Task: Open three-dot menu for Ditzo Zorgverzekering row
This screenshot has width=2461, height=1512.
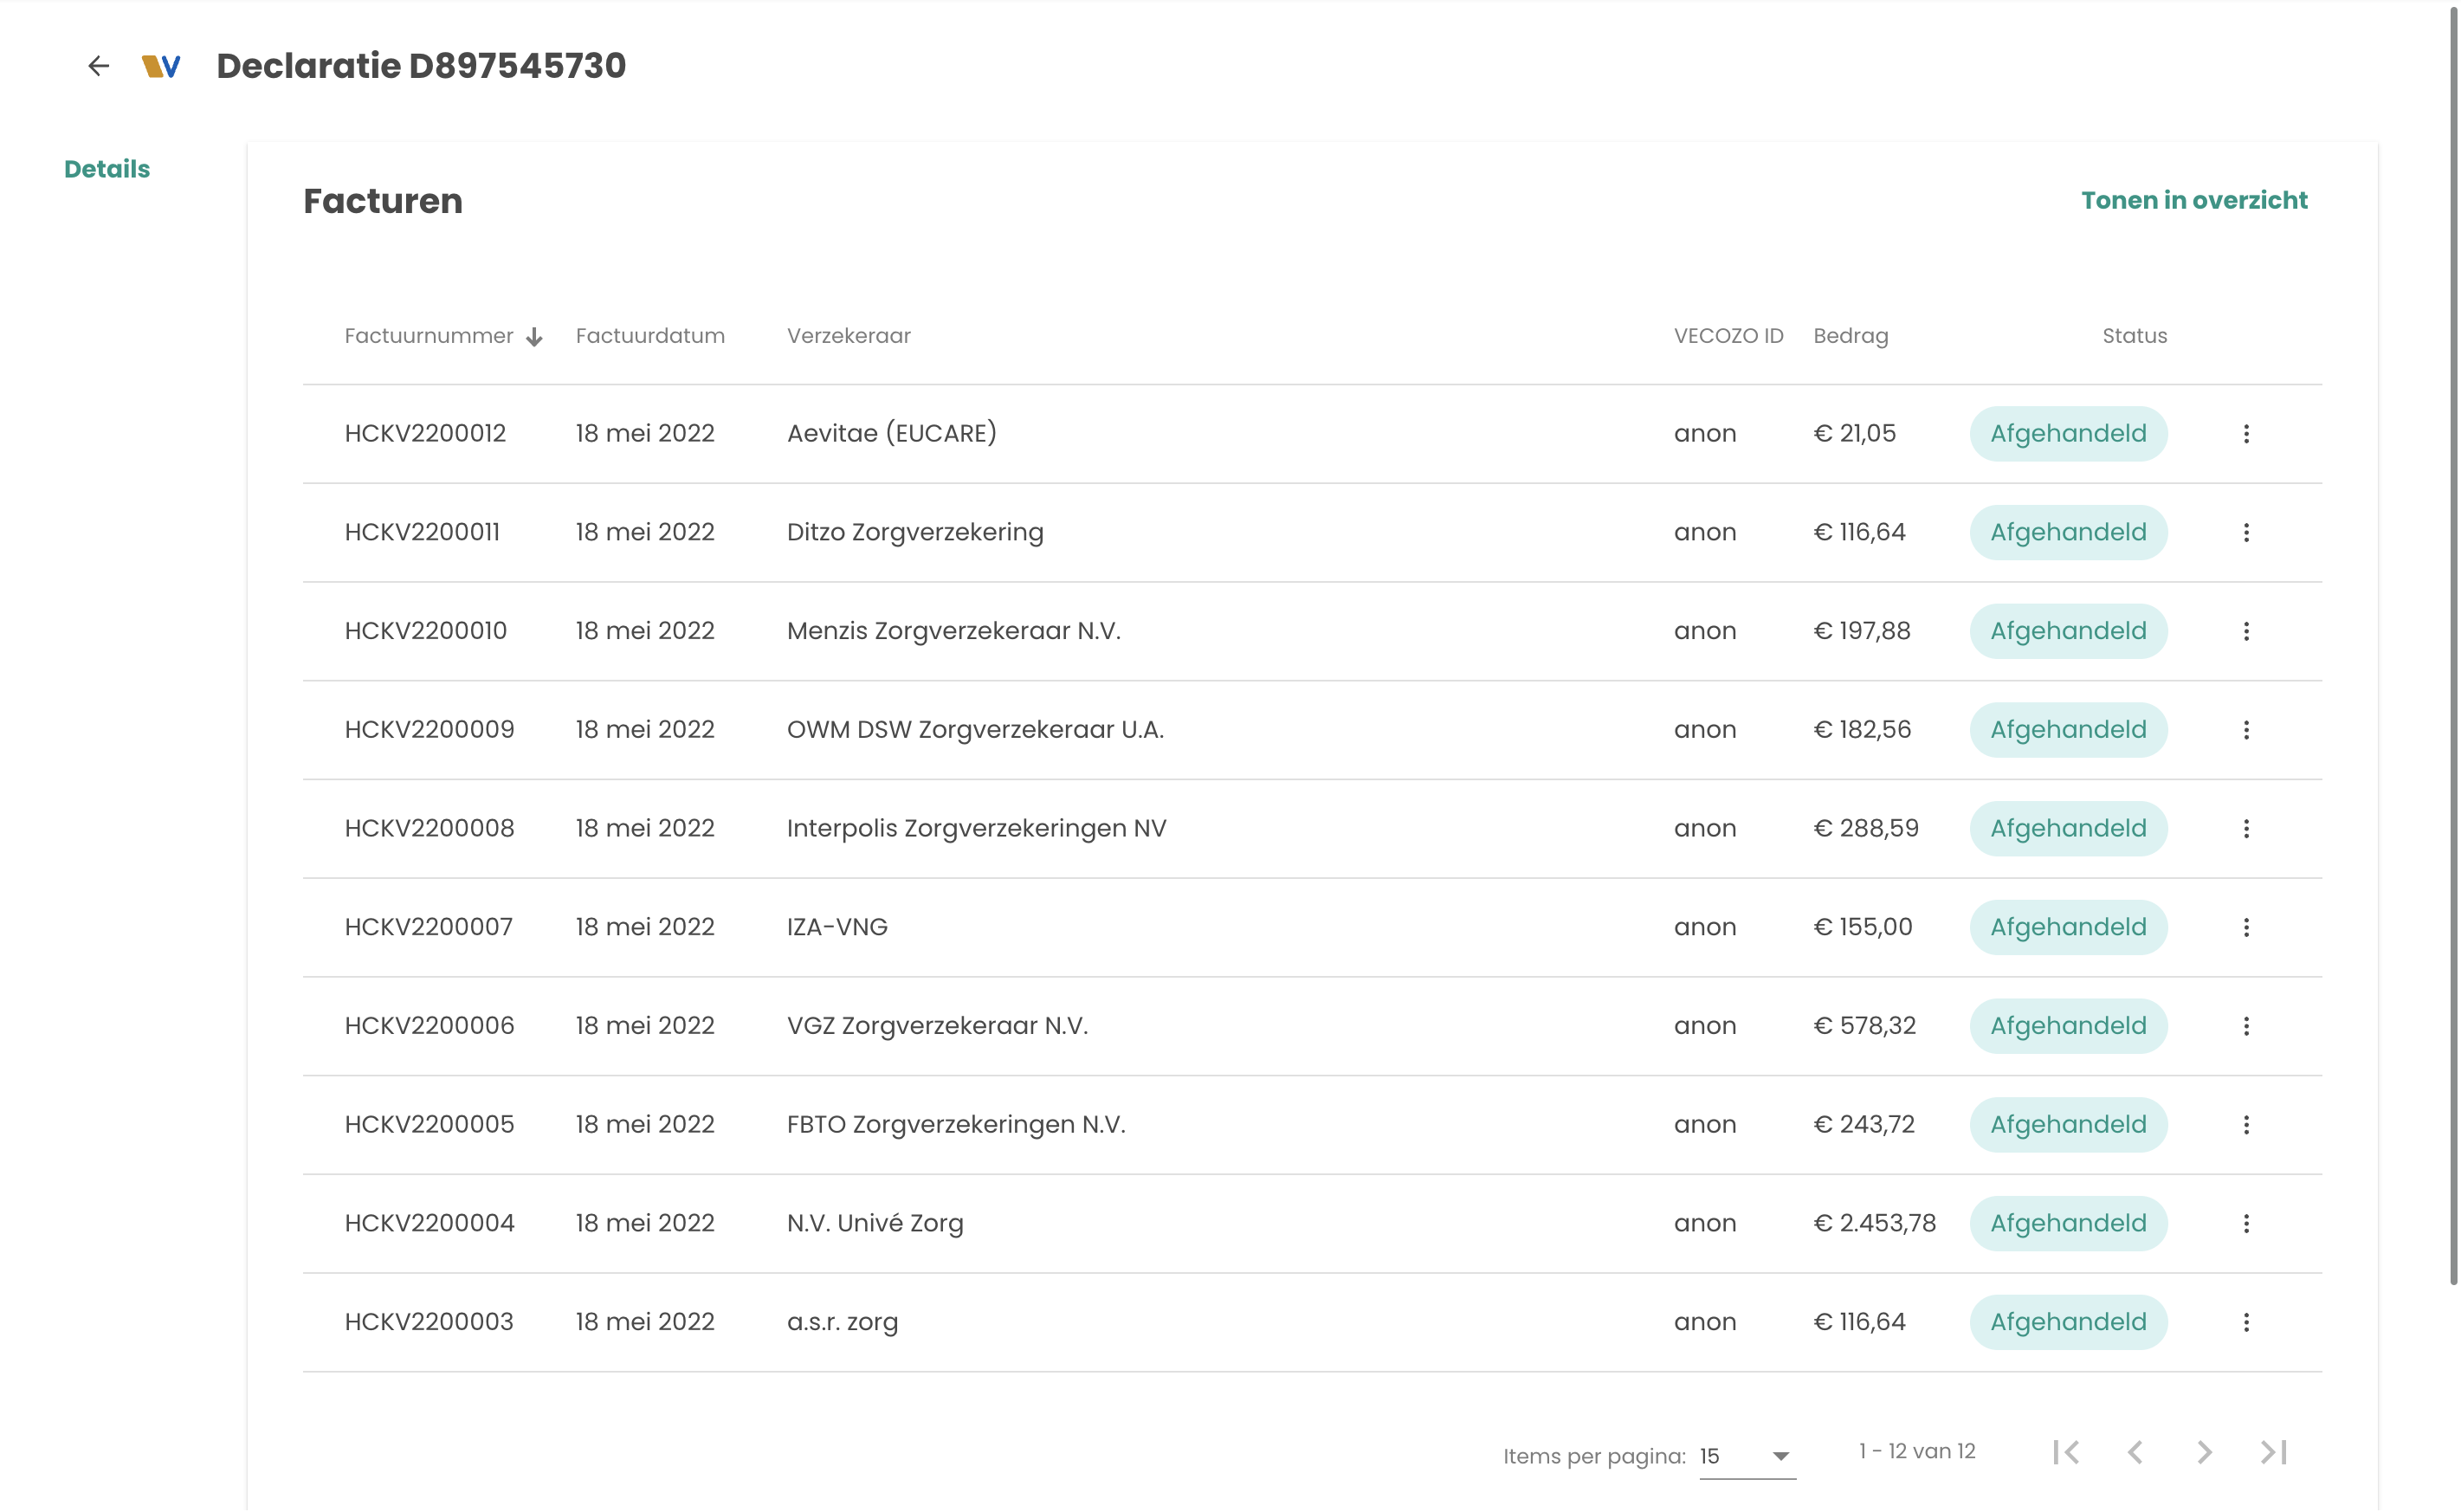Action: pyautogui.click(x=2245, y=532)
